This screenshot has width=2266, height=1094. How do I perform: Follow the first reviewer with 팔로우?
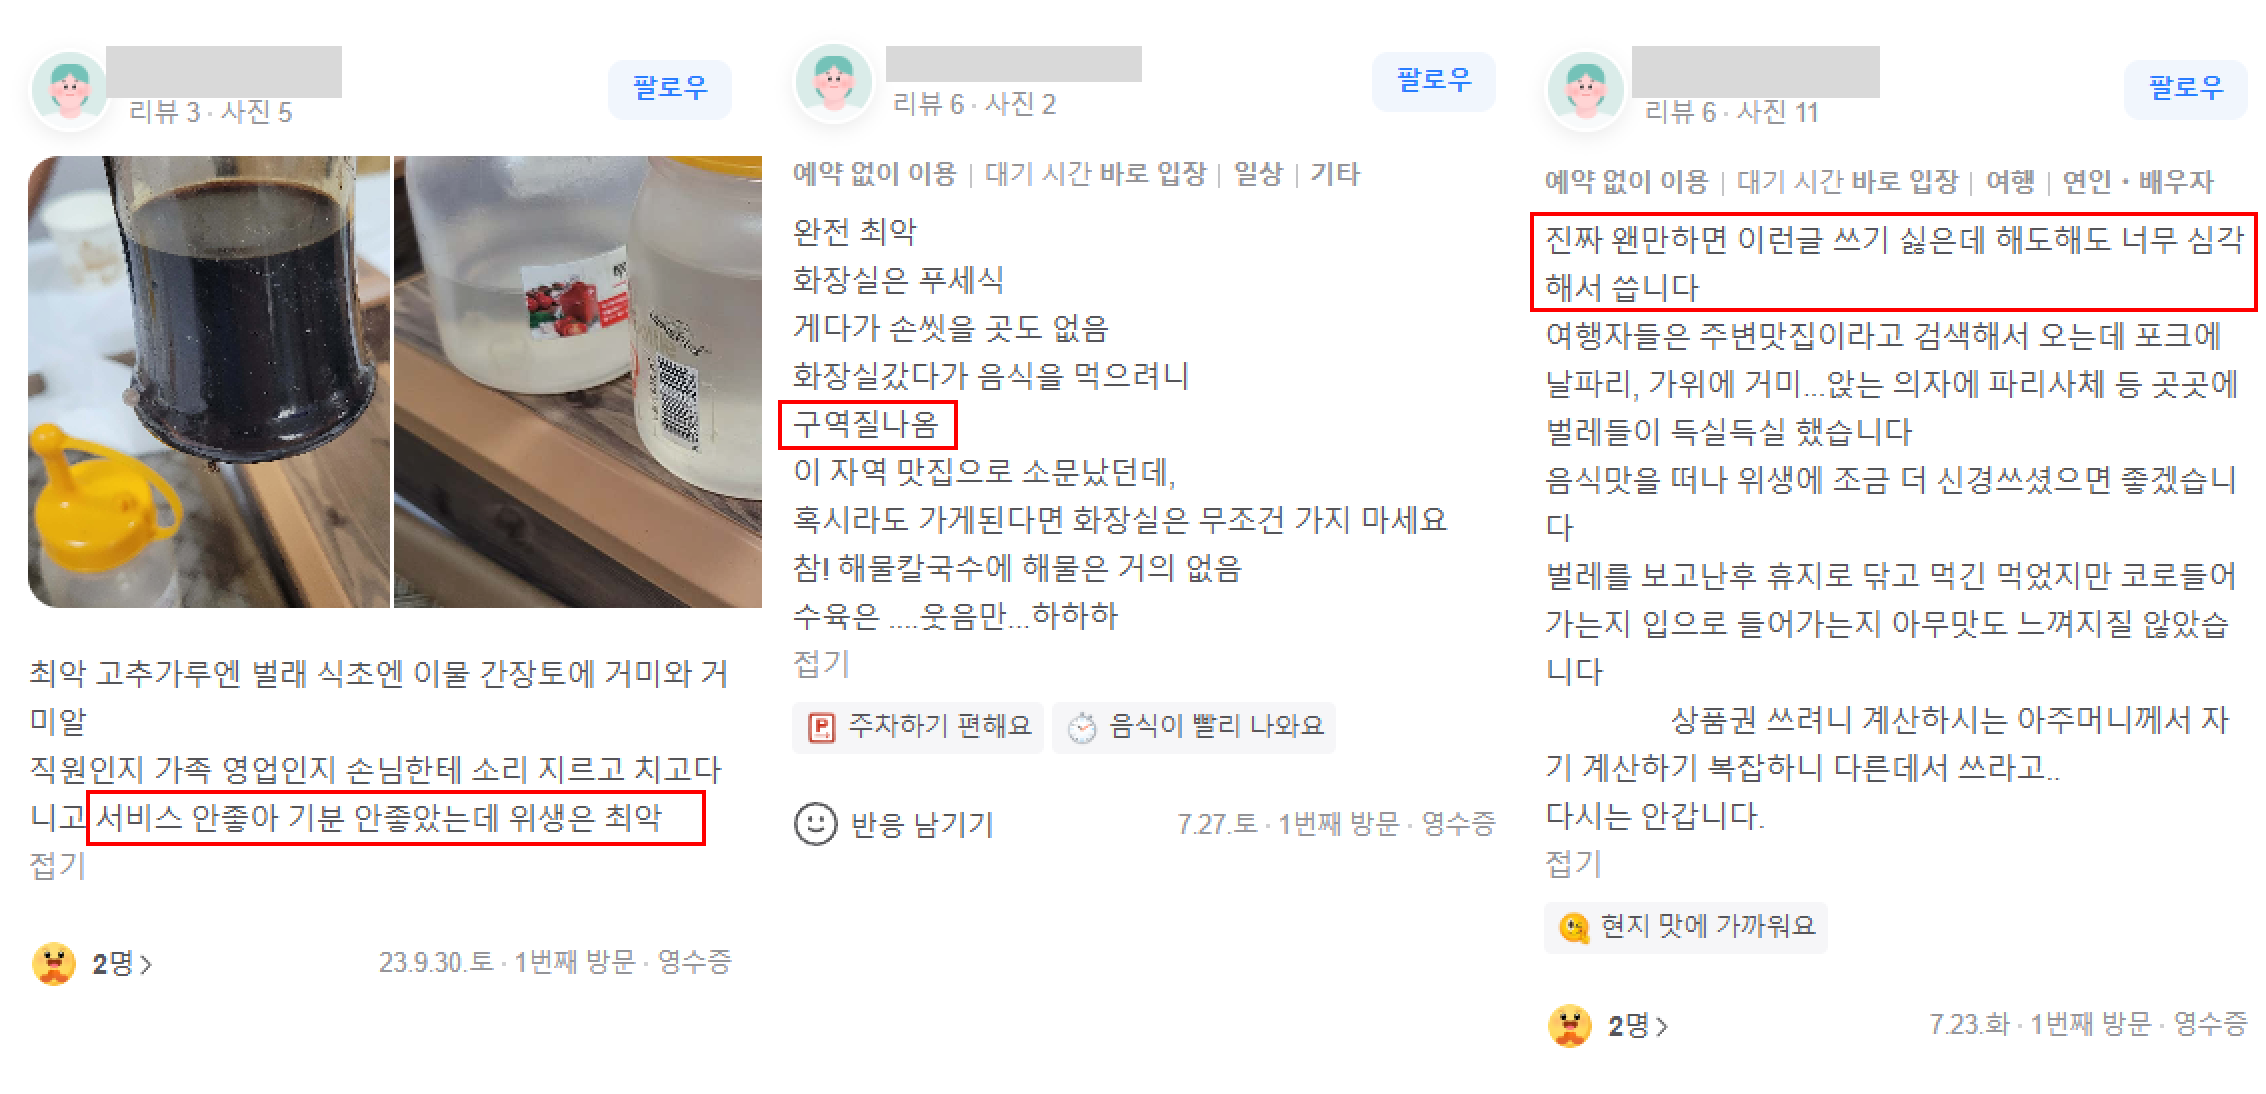tap(670, 89)
